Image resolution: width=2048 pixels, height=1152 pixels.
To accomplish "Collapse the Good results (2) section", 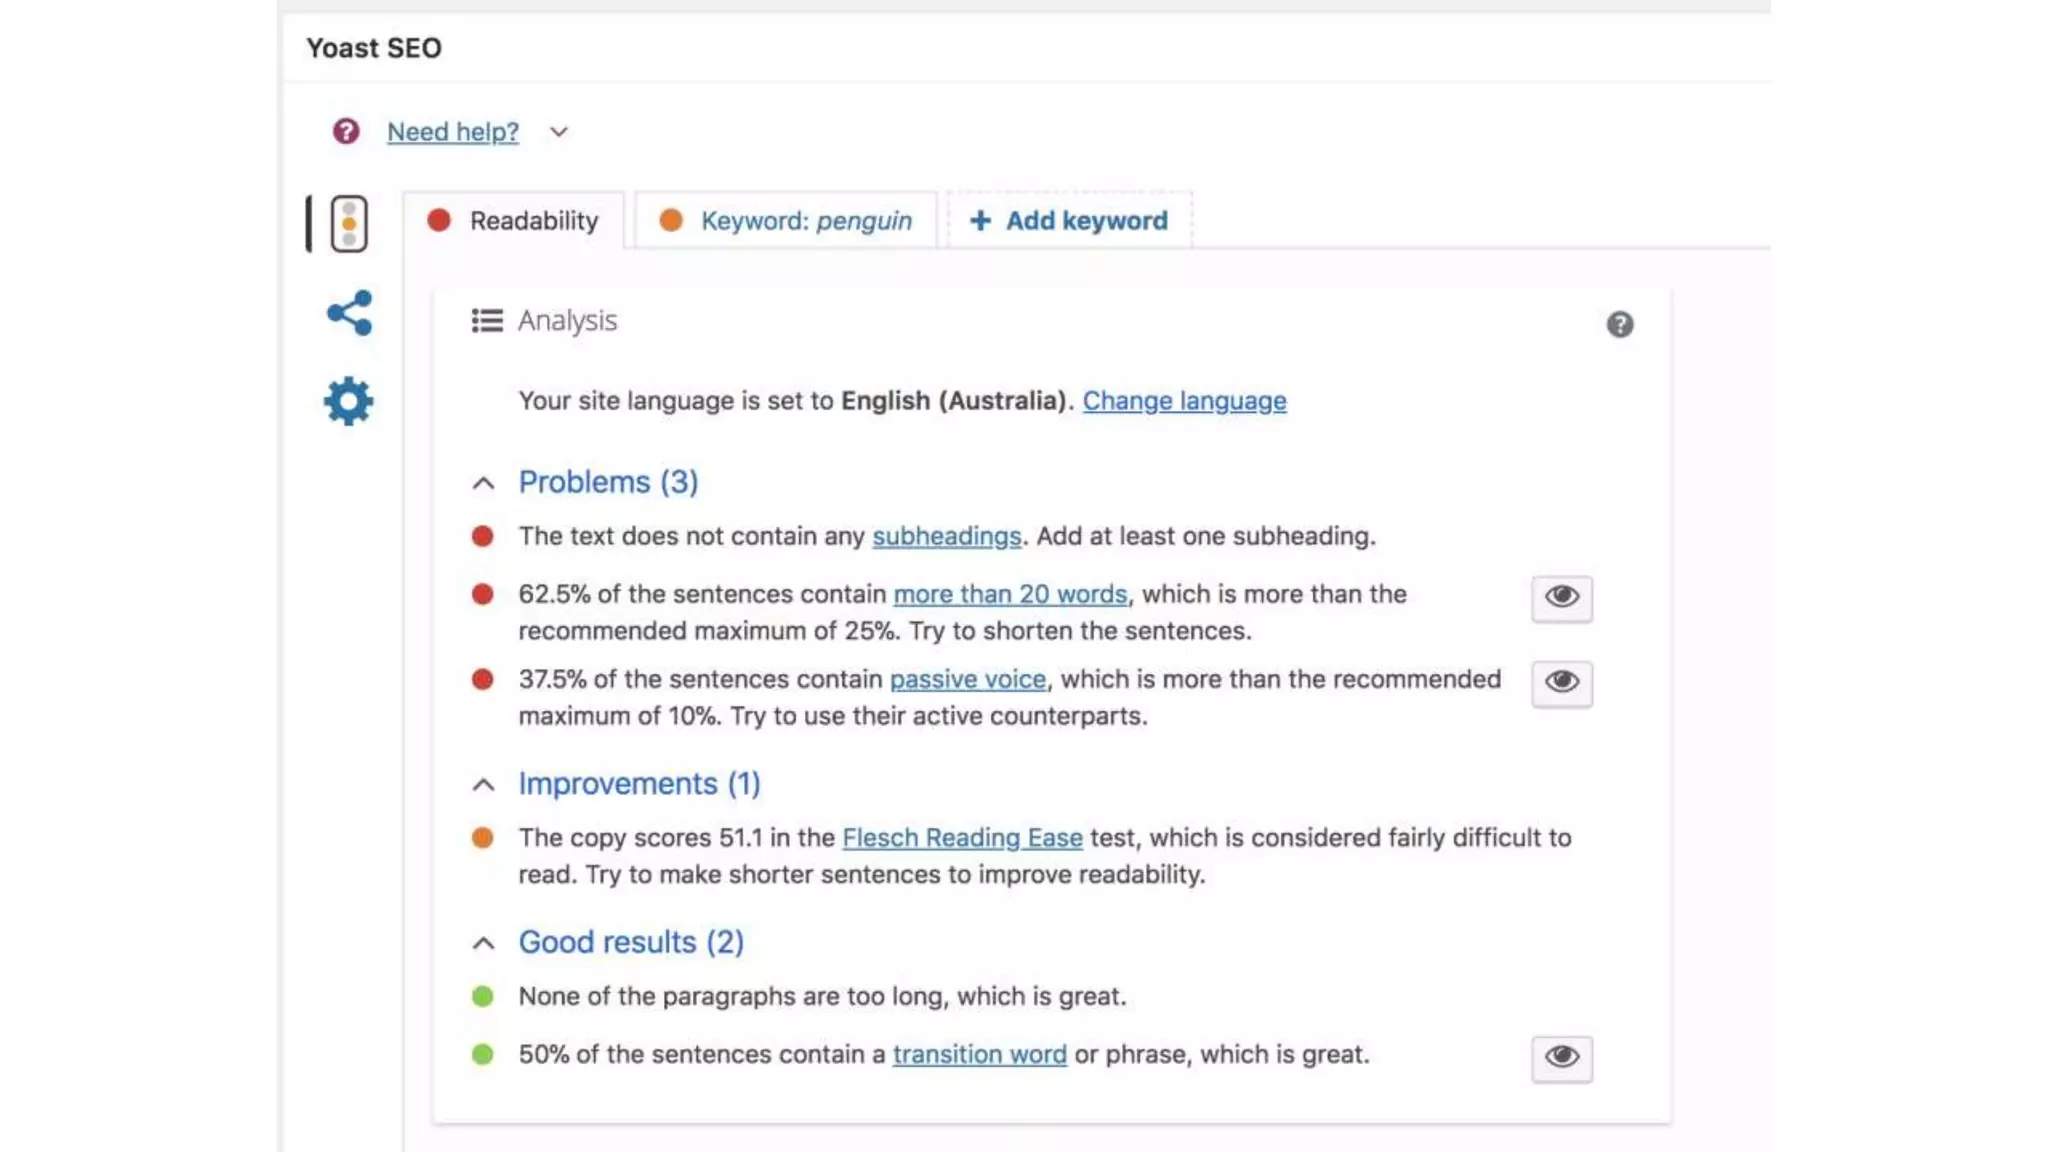I will (x=484, y=943).
